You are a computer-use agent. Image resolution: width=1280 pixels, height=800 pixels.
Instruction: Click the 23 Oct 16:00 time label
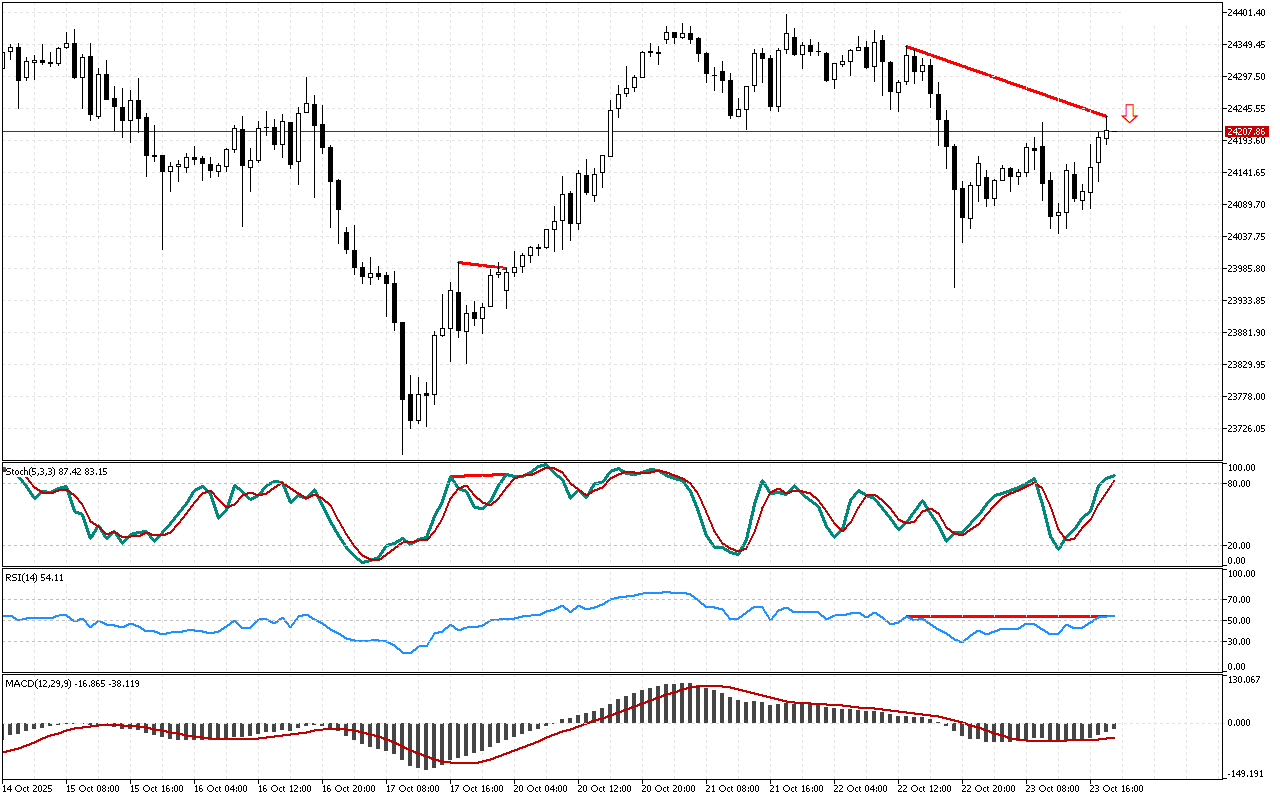[x=1115, y=788]
